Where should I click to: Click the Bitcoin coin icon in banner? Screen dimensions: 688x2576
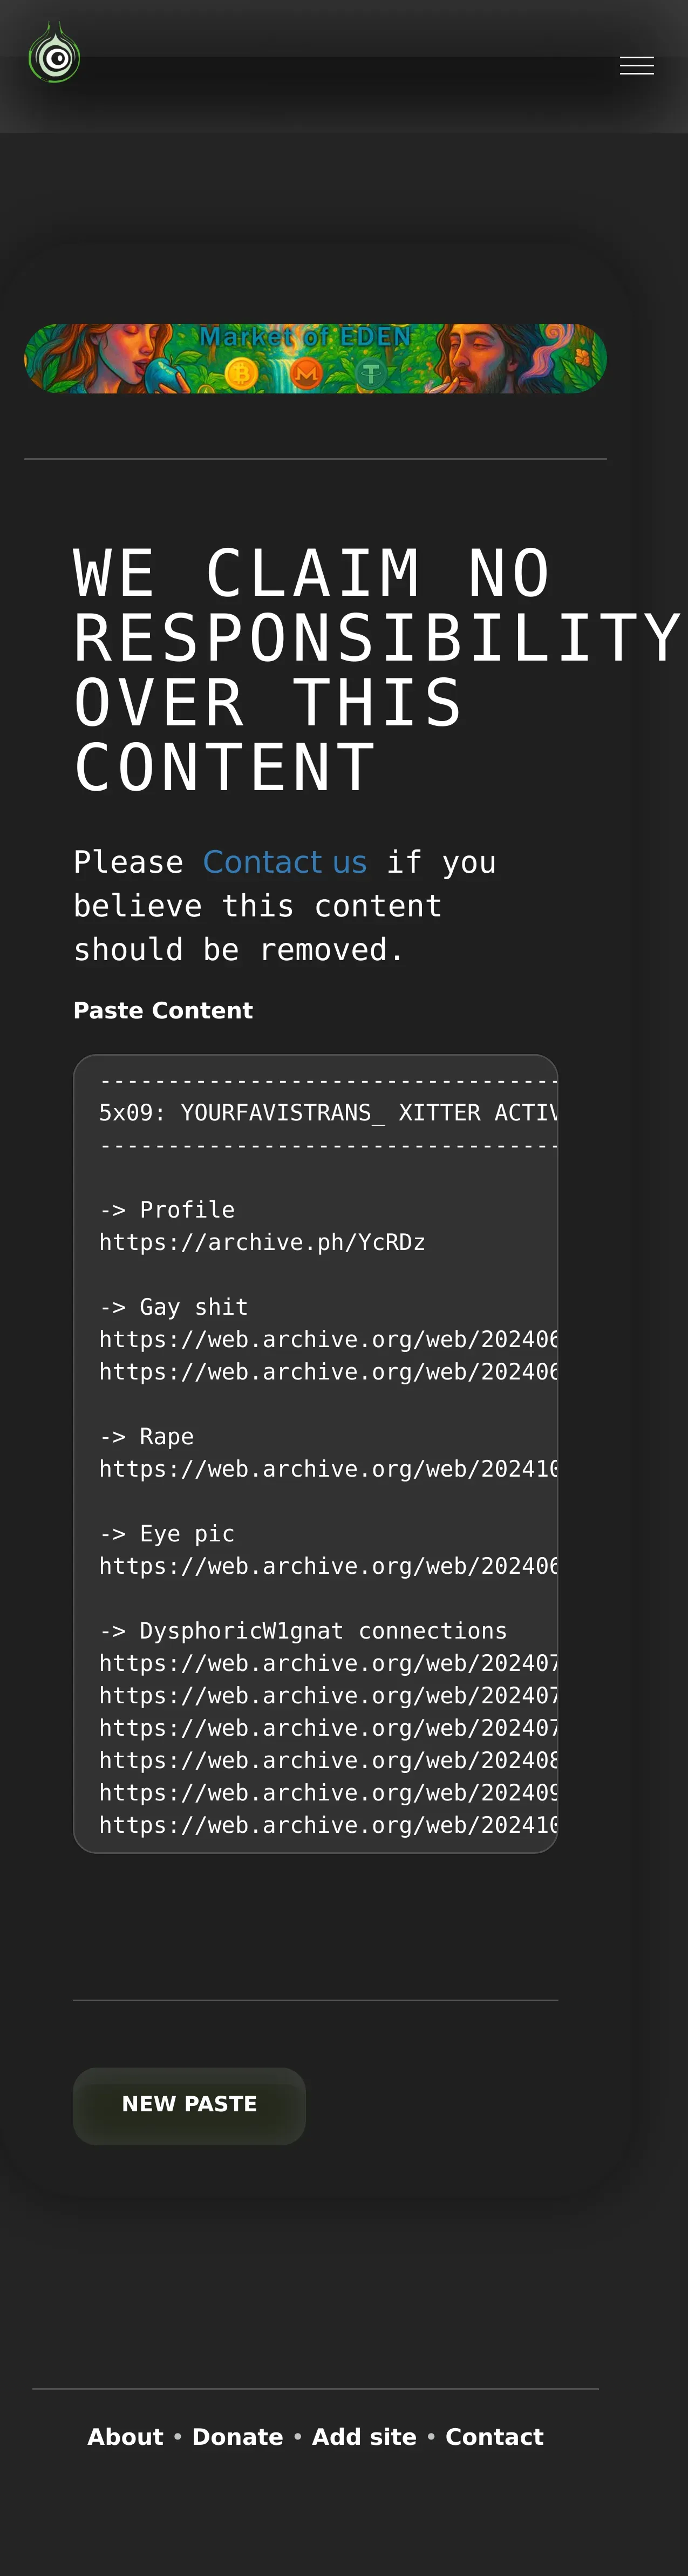pos(240,374)
